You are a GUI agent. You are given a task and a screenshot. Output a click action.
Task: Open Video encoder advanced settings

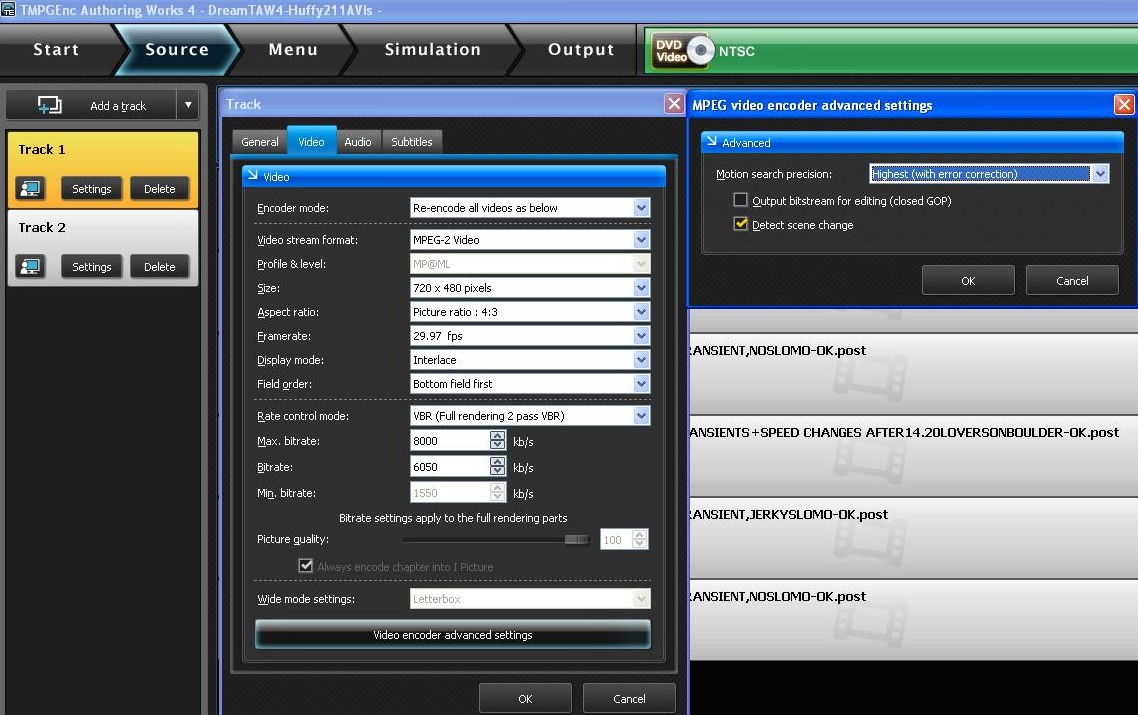tap(453, 634)
